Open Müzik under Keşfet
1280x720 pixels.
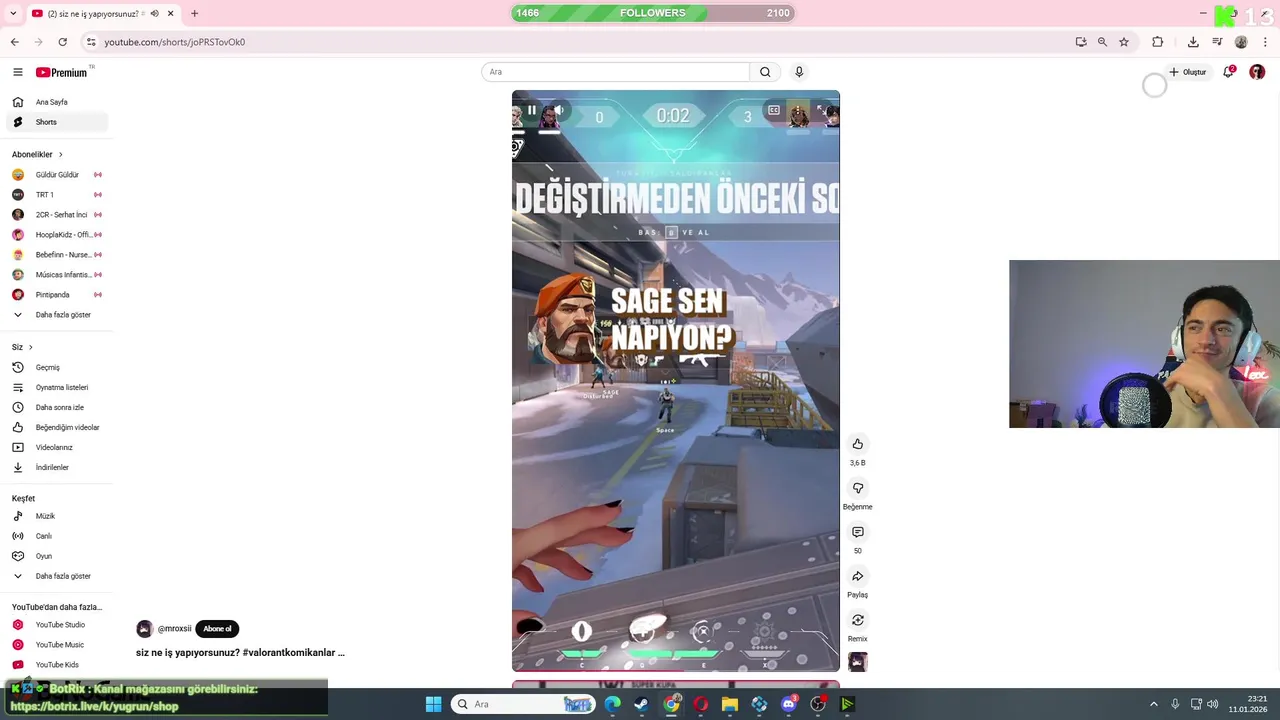click(56, 516)
